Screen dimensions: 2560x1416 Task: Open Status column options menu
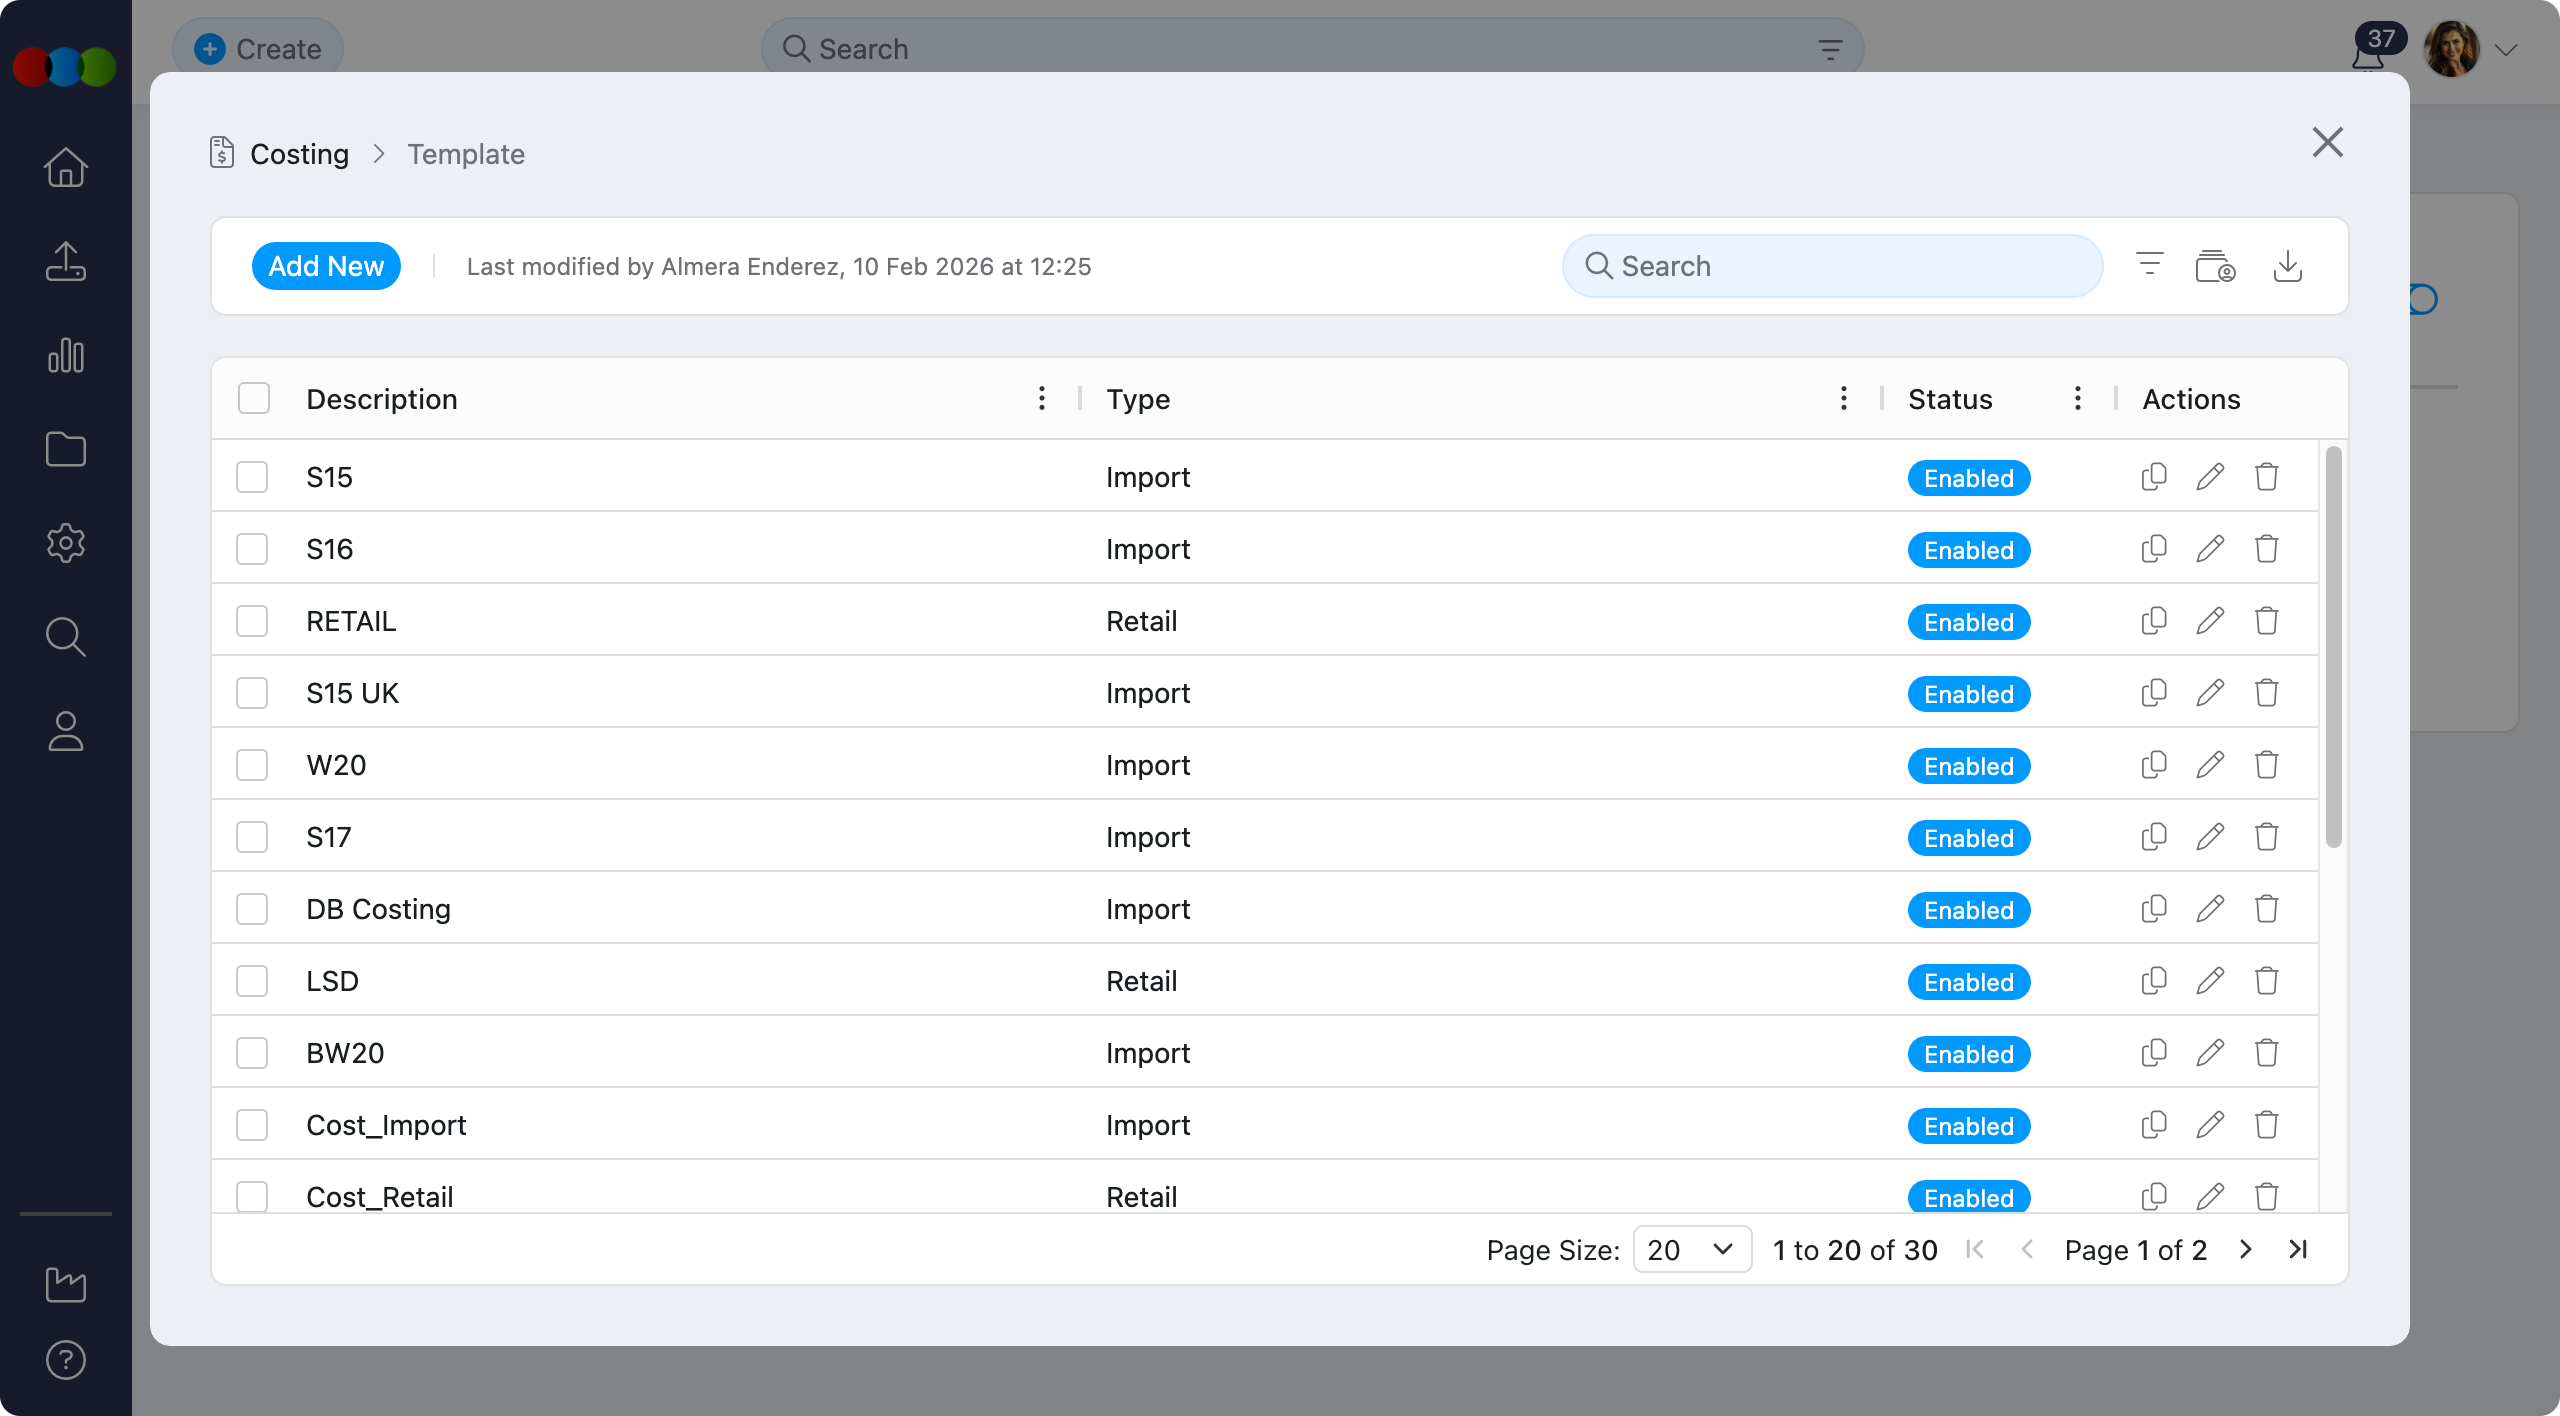2077,398
